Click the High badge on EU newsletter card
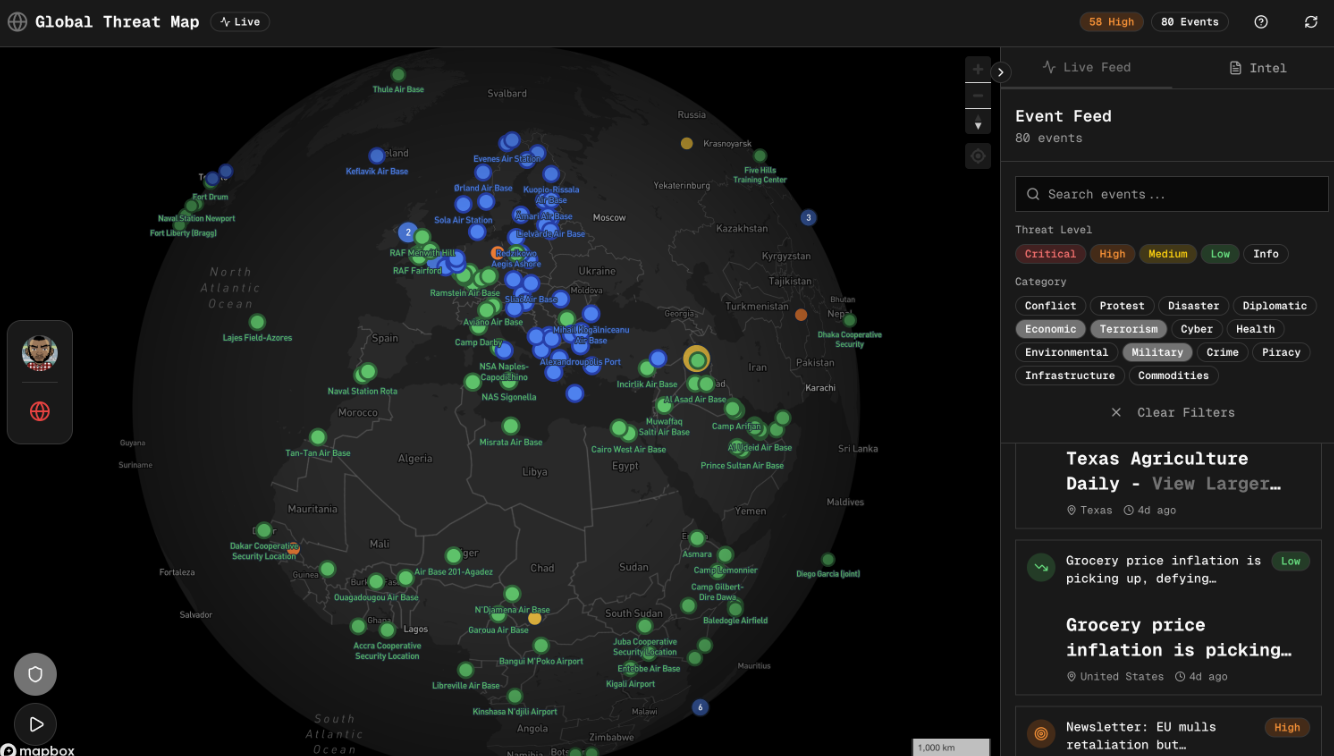Viewport: 1334px width, 756px height. [1287, 728]
